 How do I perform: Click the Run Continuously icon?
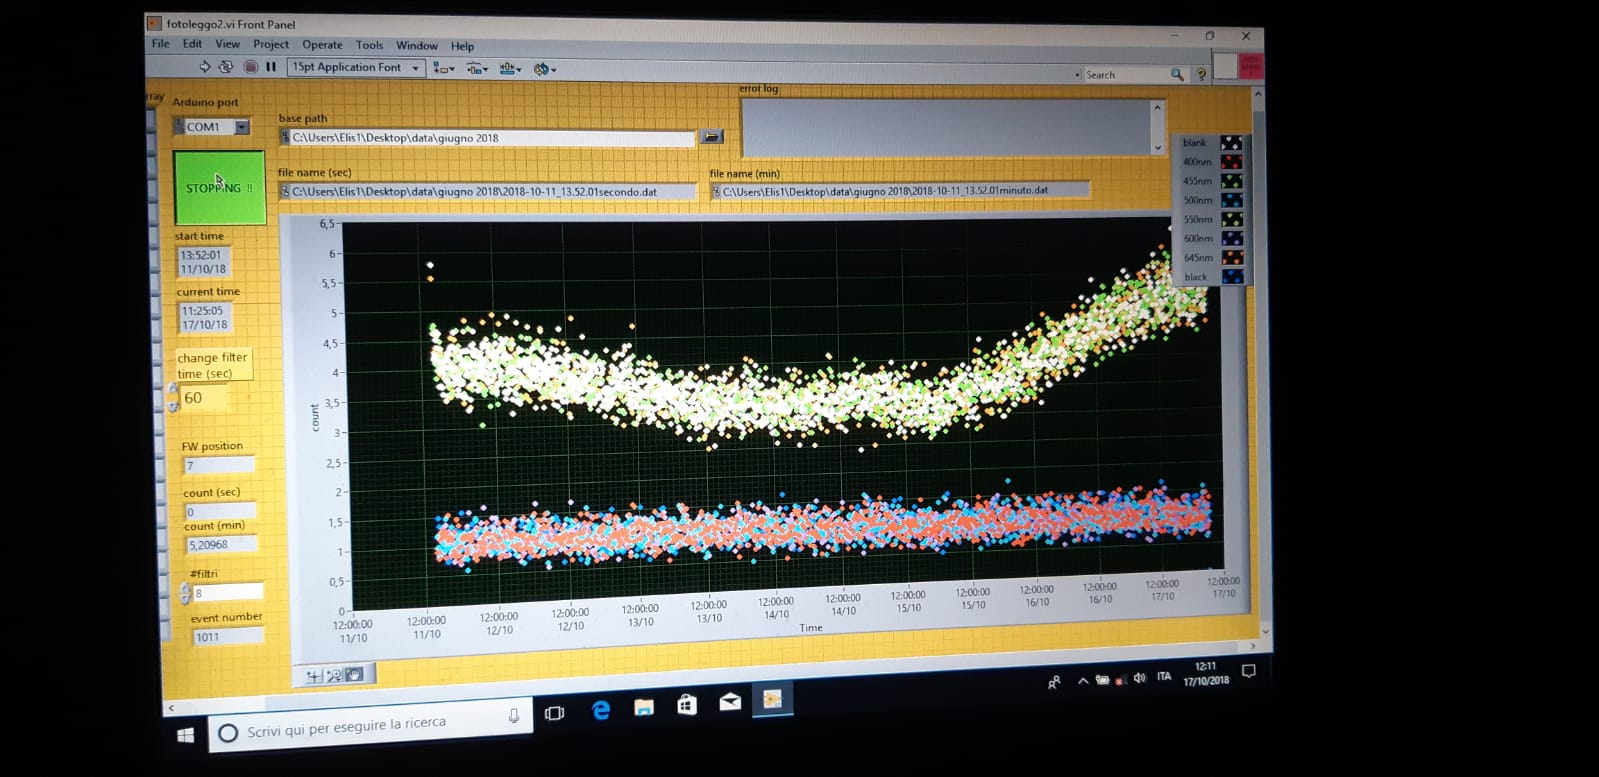pyautogui.click(x=226, y=67)
